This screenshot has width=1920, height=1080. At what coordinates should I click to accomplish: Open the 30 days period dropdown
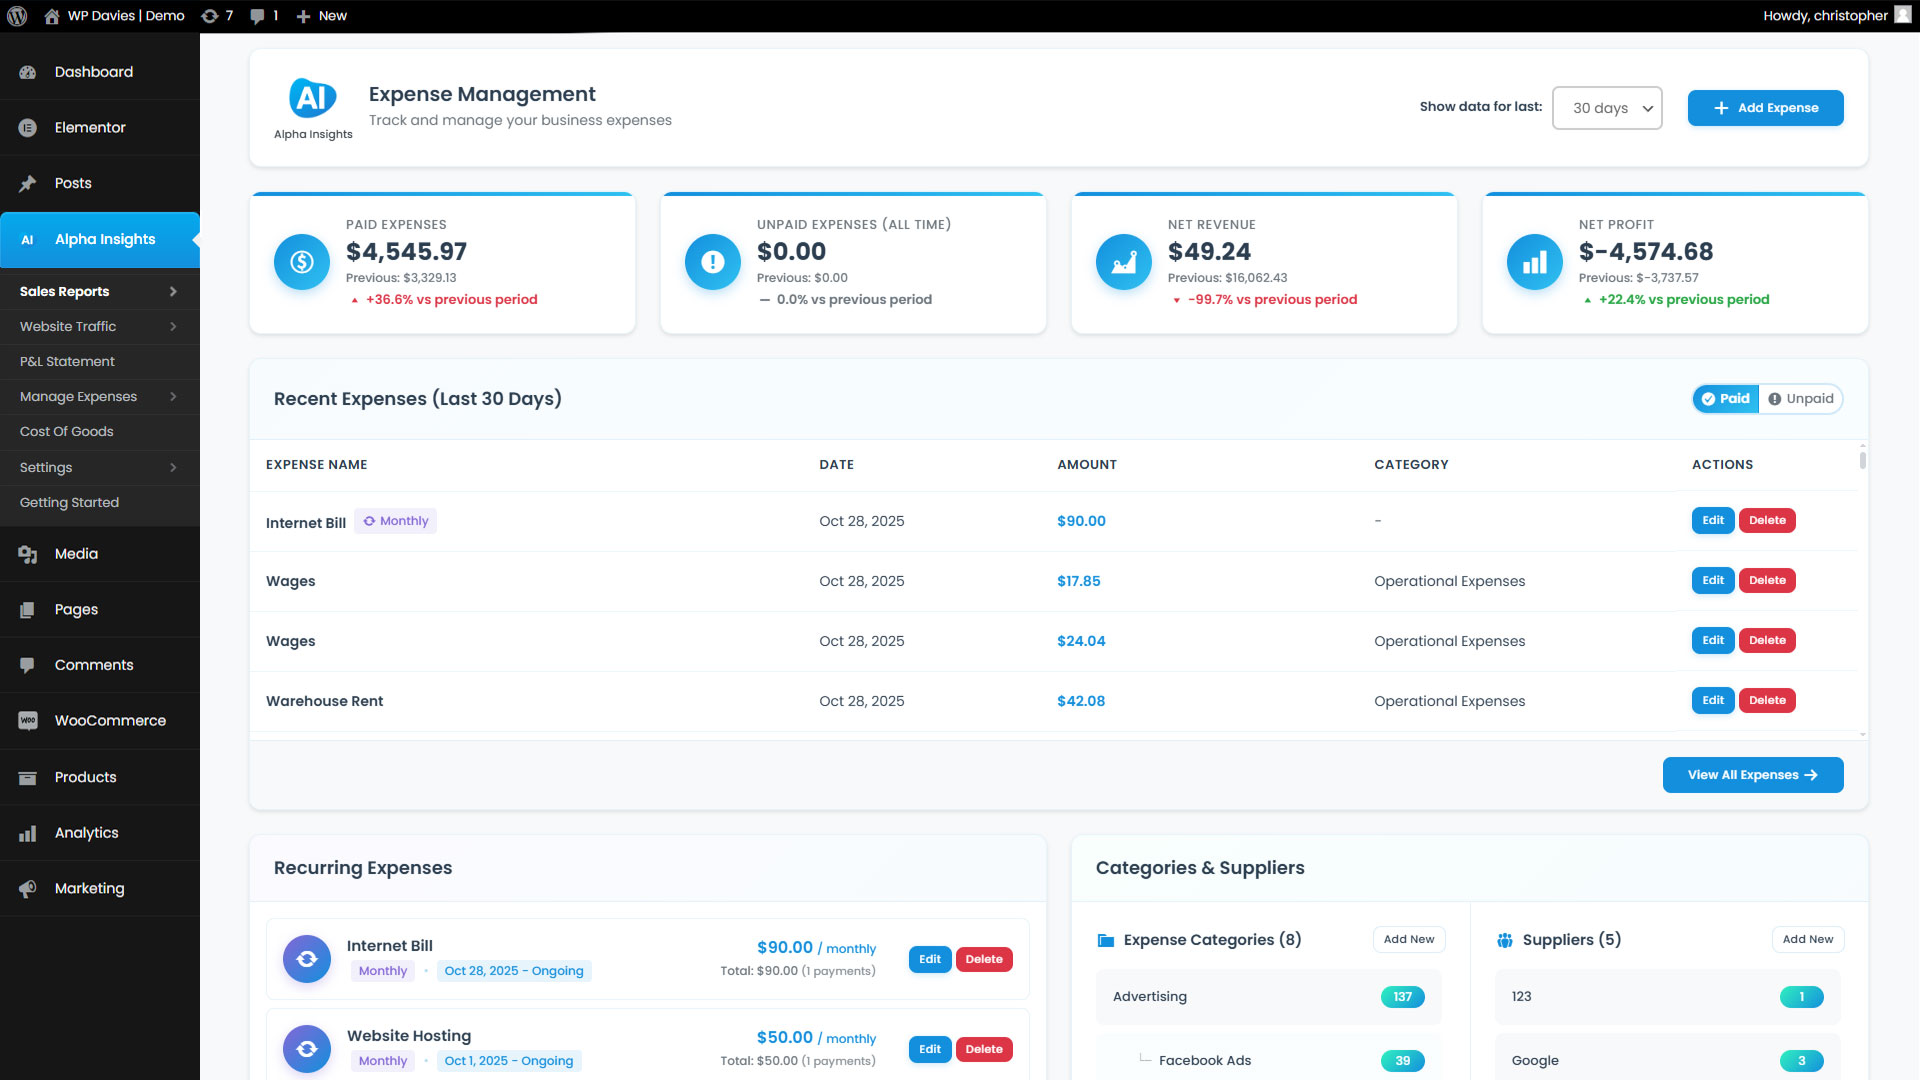tap(1607, 108)
